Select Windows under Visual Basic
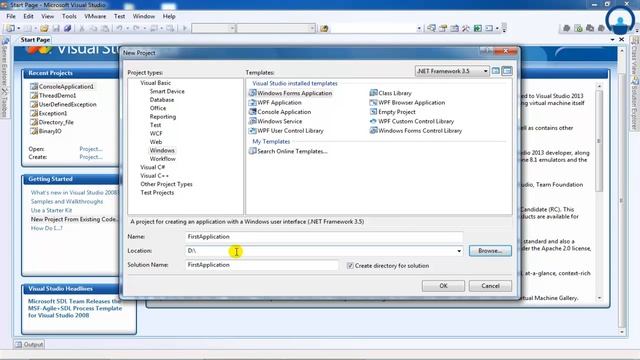640x360 pixels. (x=162, y=150)
